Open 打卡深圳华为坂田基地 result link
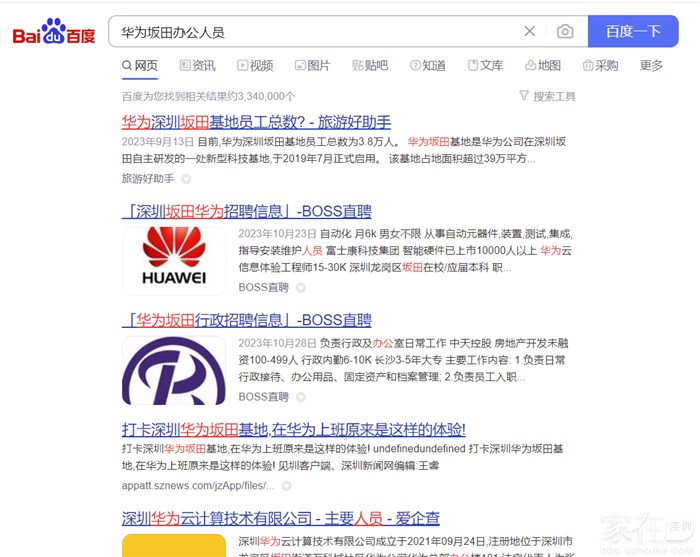700x557 pixels. click(293, 430)
